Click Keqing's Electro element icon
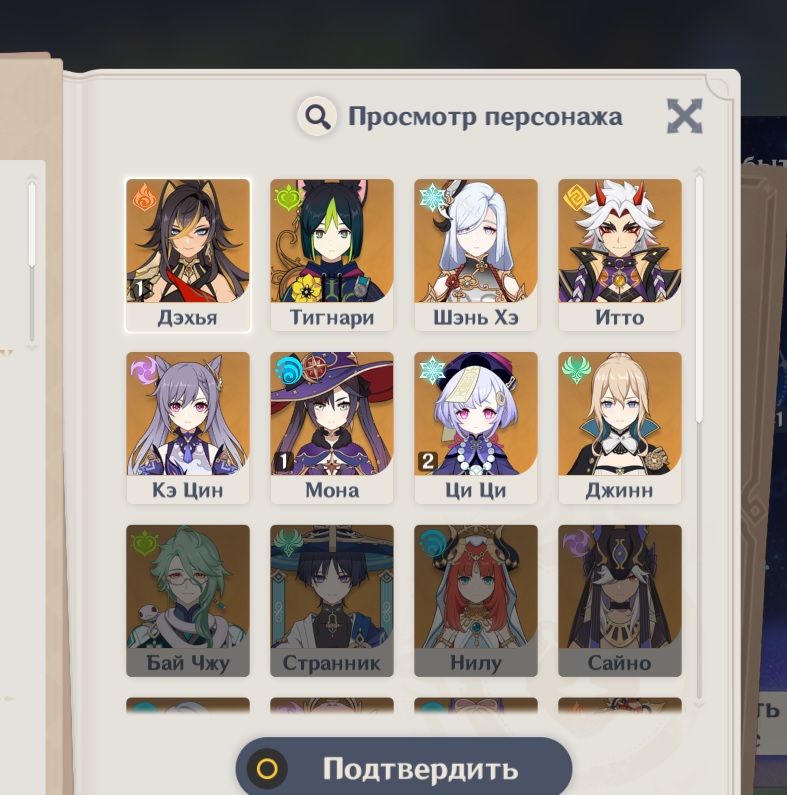This screenshot has width=787, height=795. click(144, 371)
